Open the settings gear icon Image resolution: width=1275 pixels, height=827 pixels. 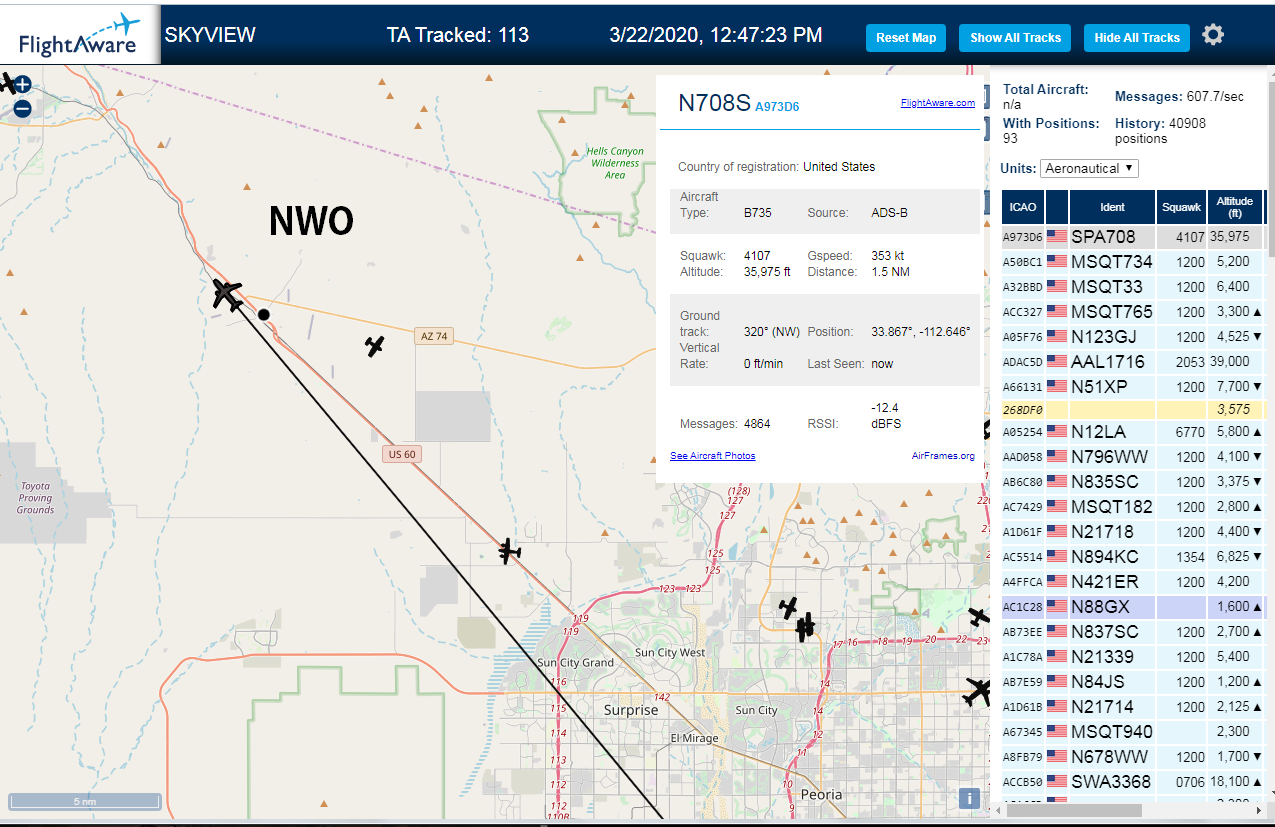click(x=1213, y=35)
